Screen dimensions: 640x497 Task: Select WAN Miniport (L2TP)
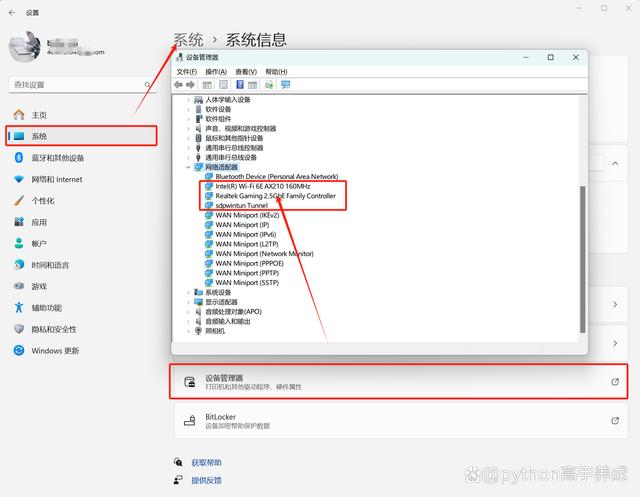click(247, 244)
